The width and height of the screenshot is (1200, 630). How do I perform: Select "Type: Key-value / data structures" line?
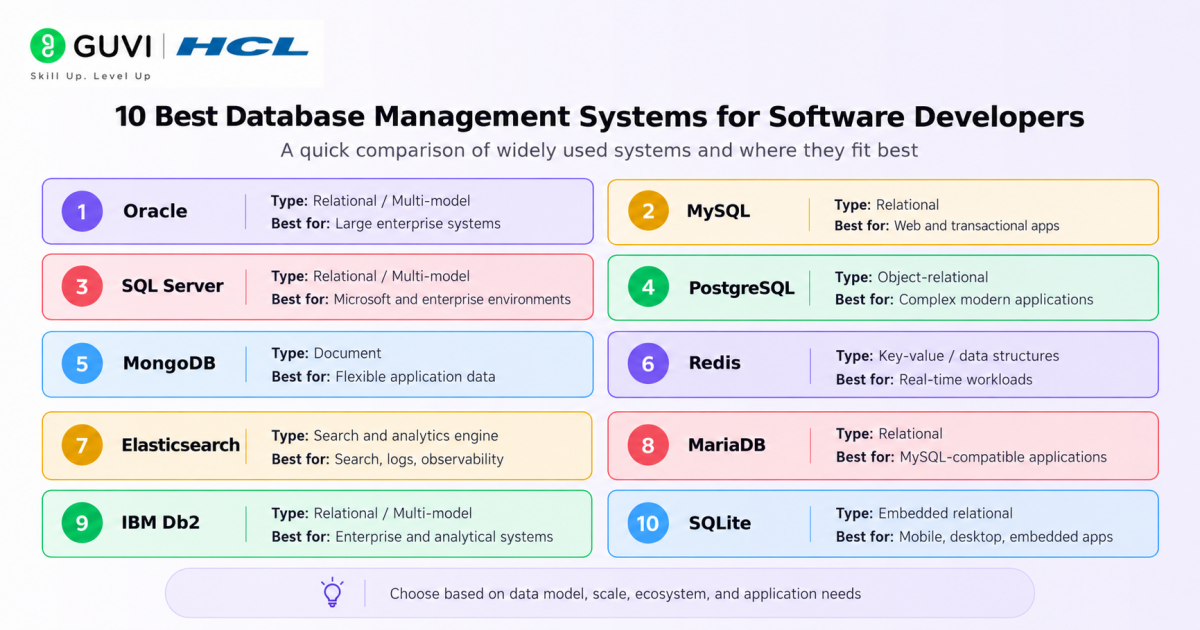point(947,356)
